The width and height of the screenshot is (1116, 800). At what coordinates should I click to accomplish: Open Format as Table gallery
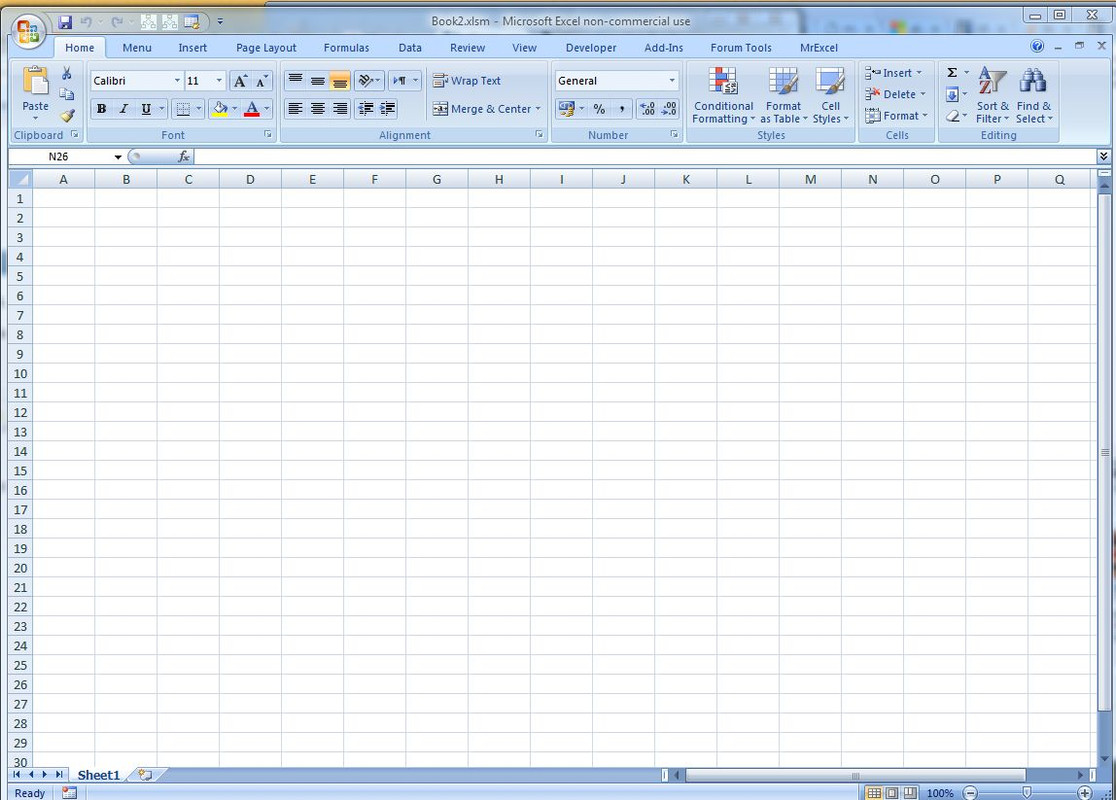pyautogui.click(x=784, y=95)
